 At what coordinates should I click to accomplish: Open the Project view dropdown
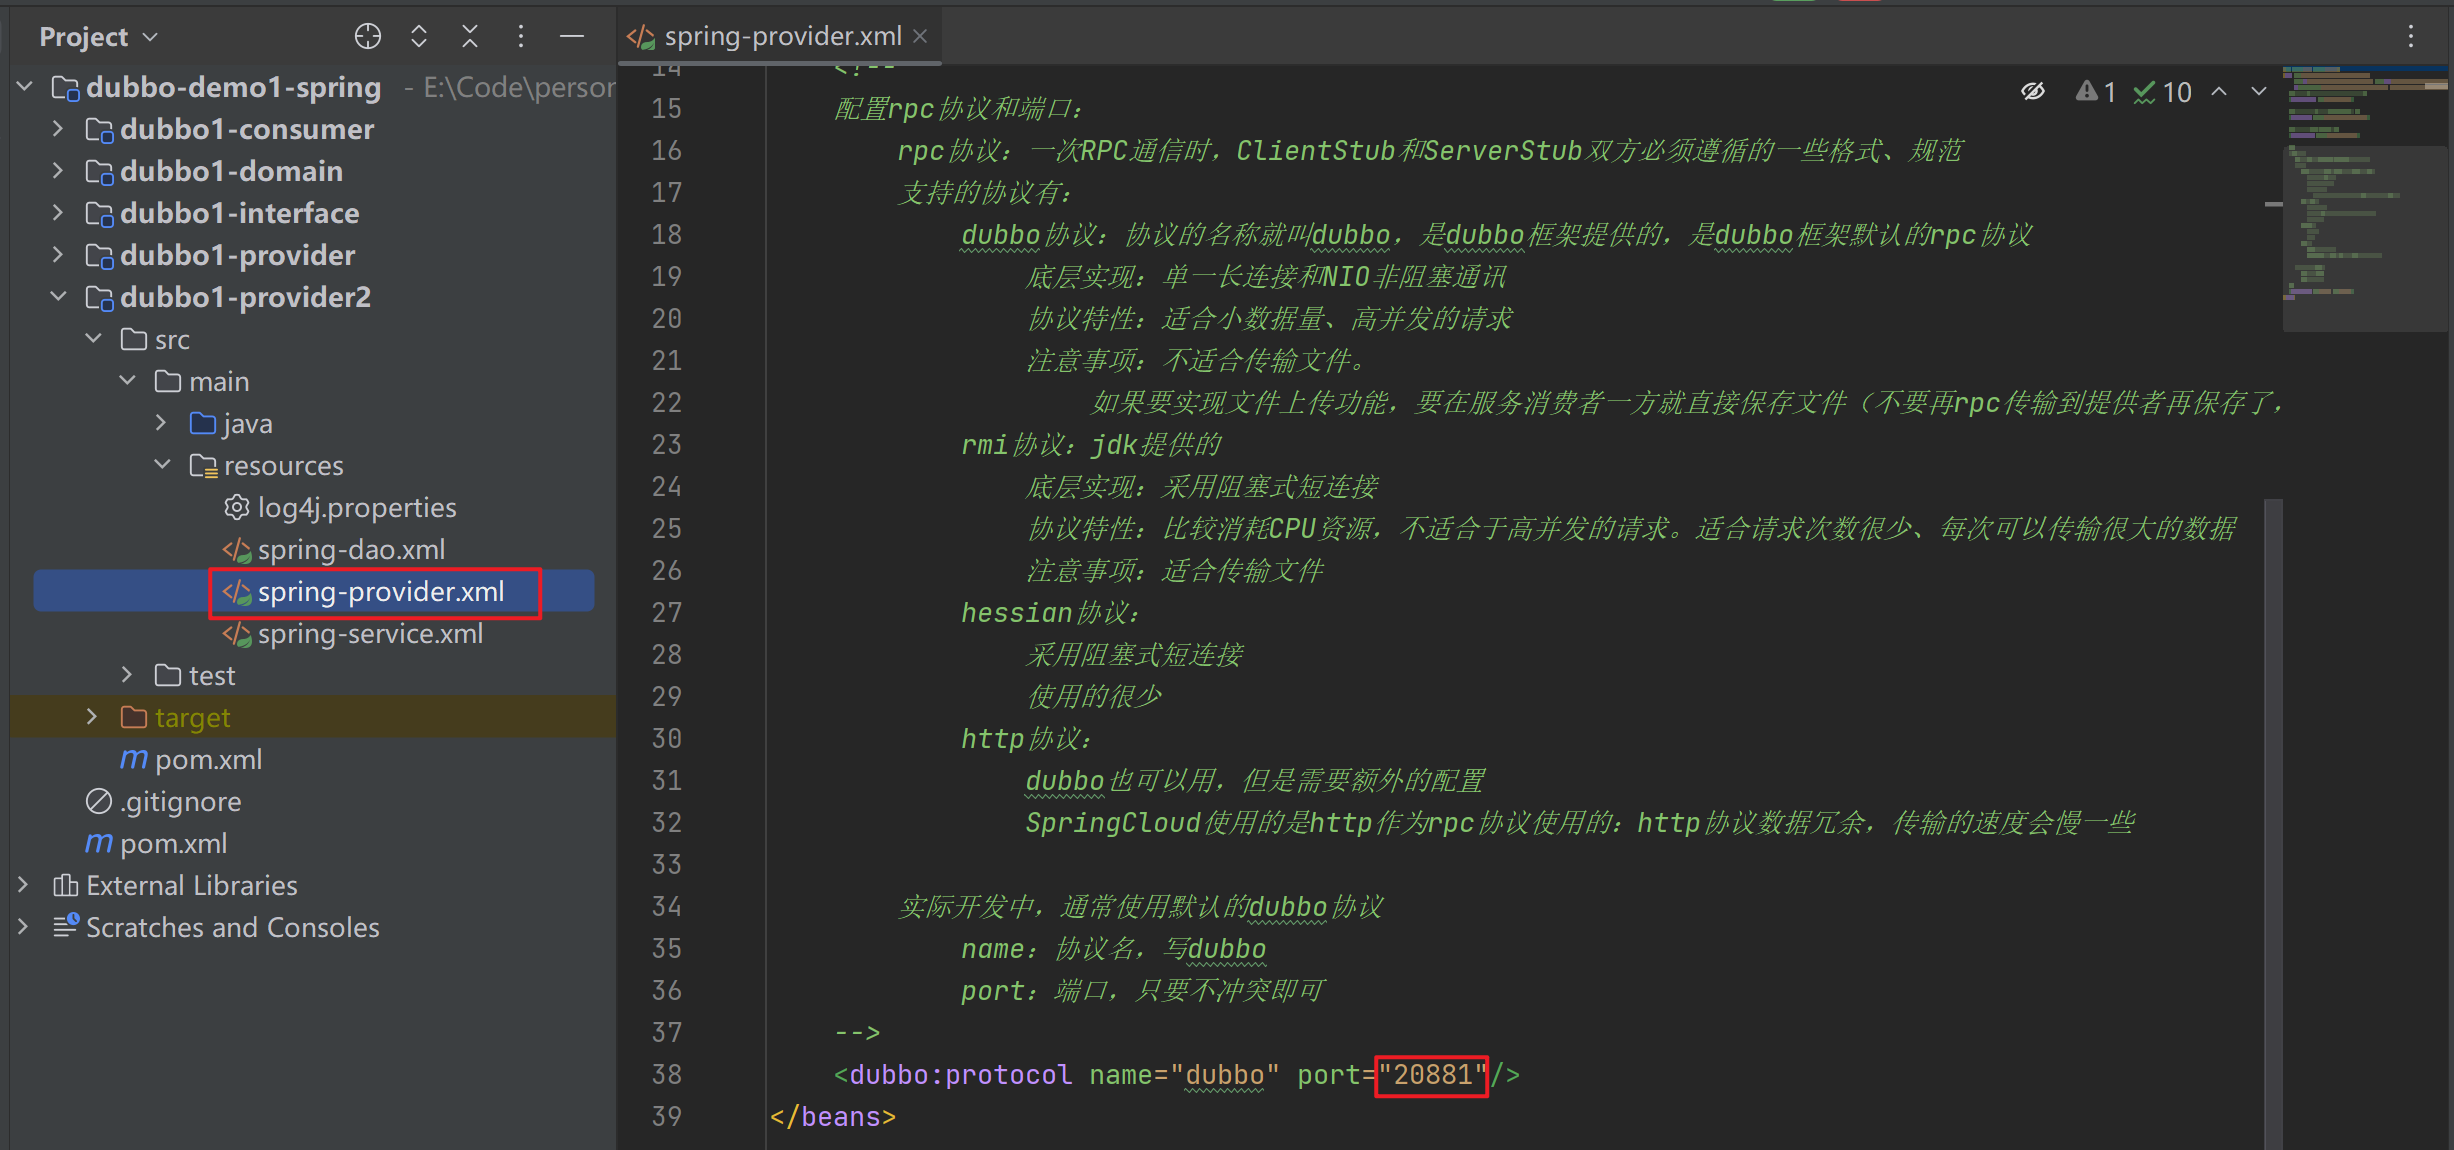tap(98, 37)
